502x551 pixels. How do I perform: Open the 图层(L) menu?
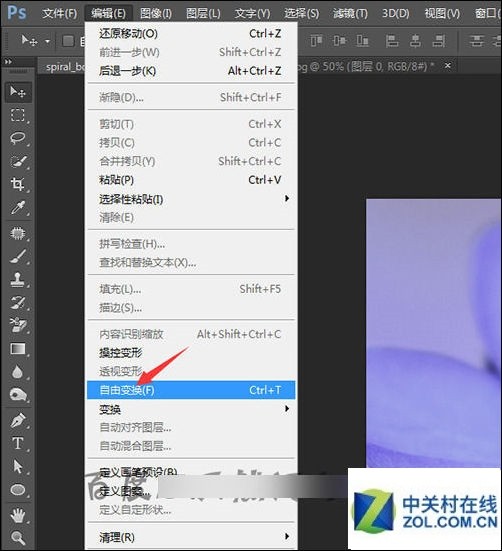[203, 14]
